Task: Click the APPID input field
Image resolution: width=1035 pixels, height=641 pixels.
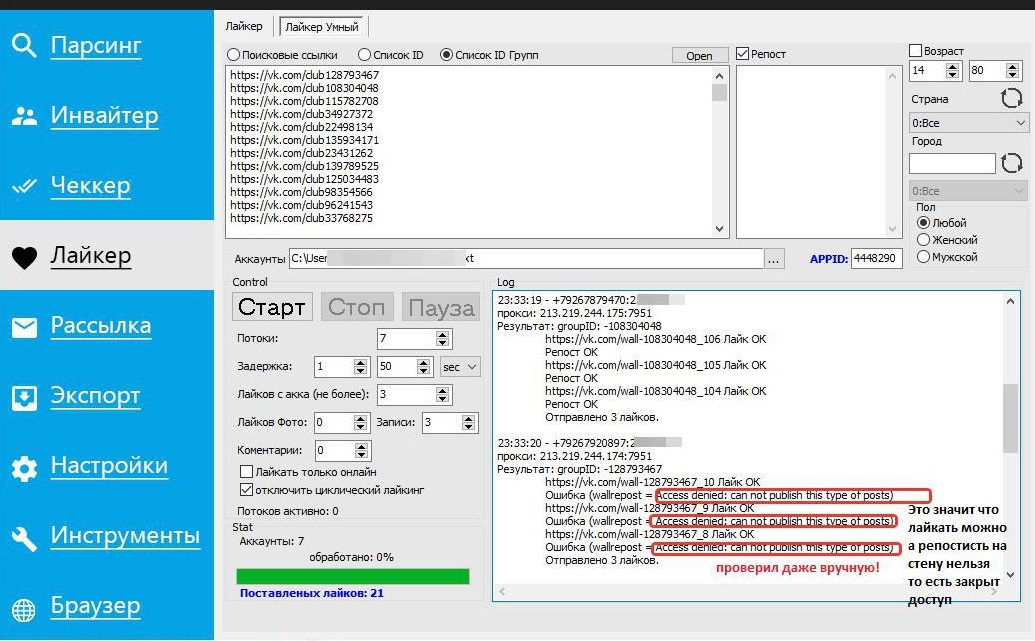Action: tap(876, 259)
